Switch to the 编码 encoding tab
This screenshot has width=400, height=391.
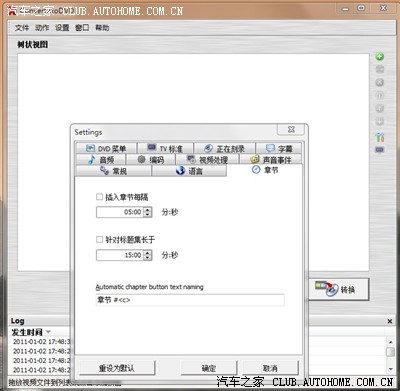point(151,160)
